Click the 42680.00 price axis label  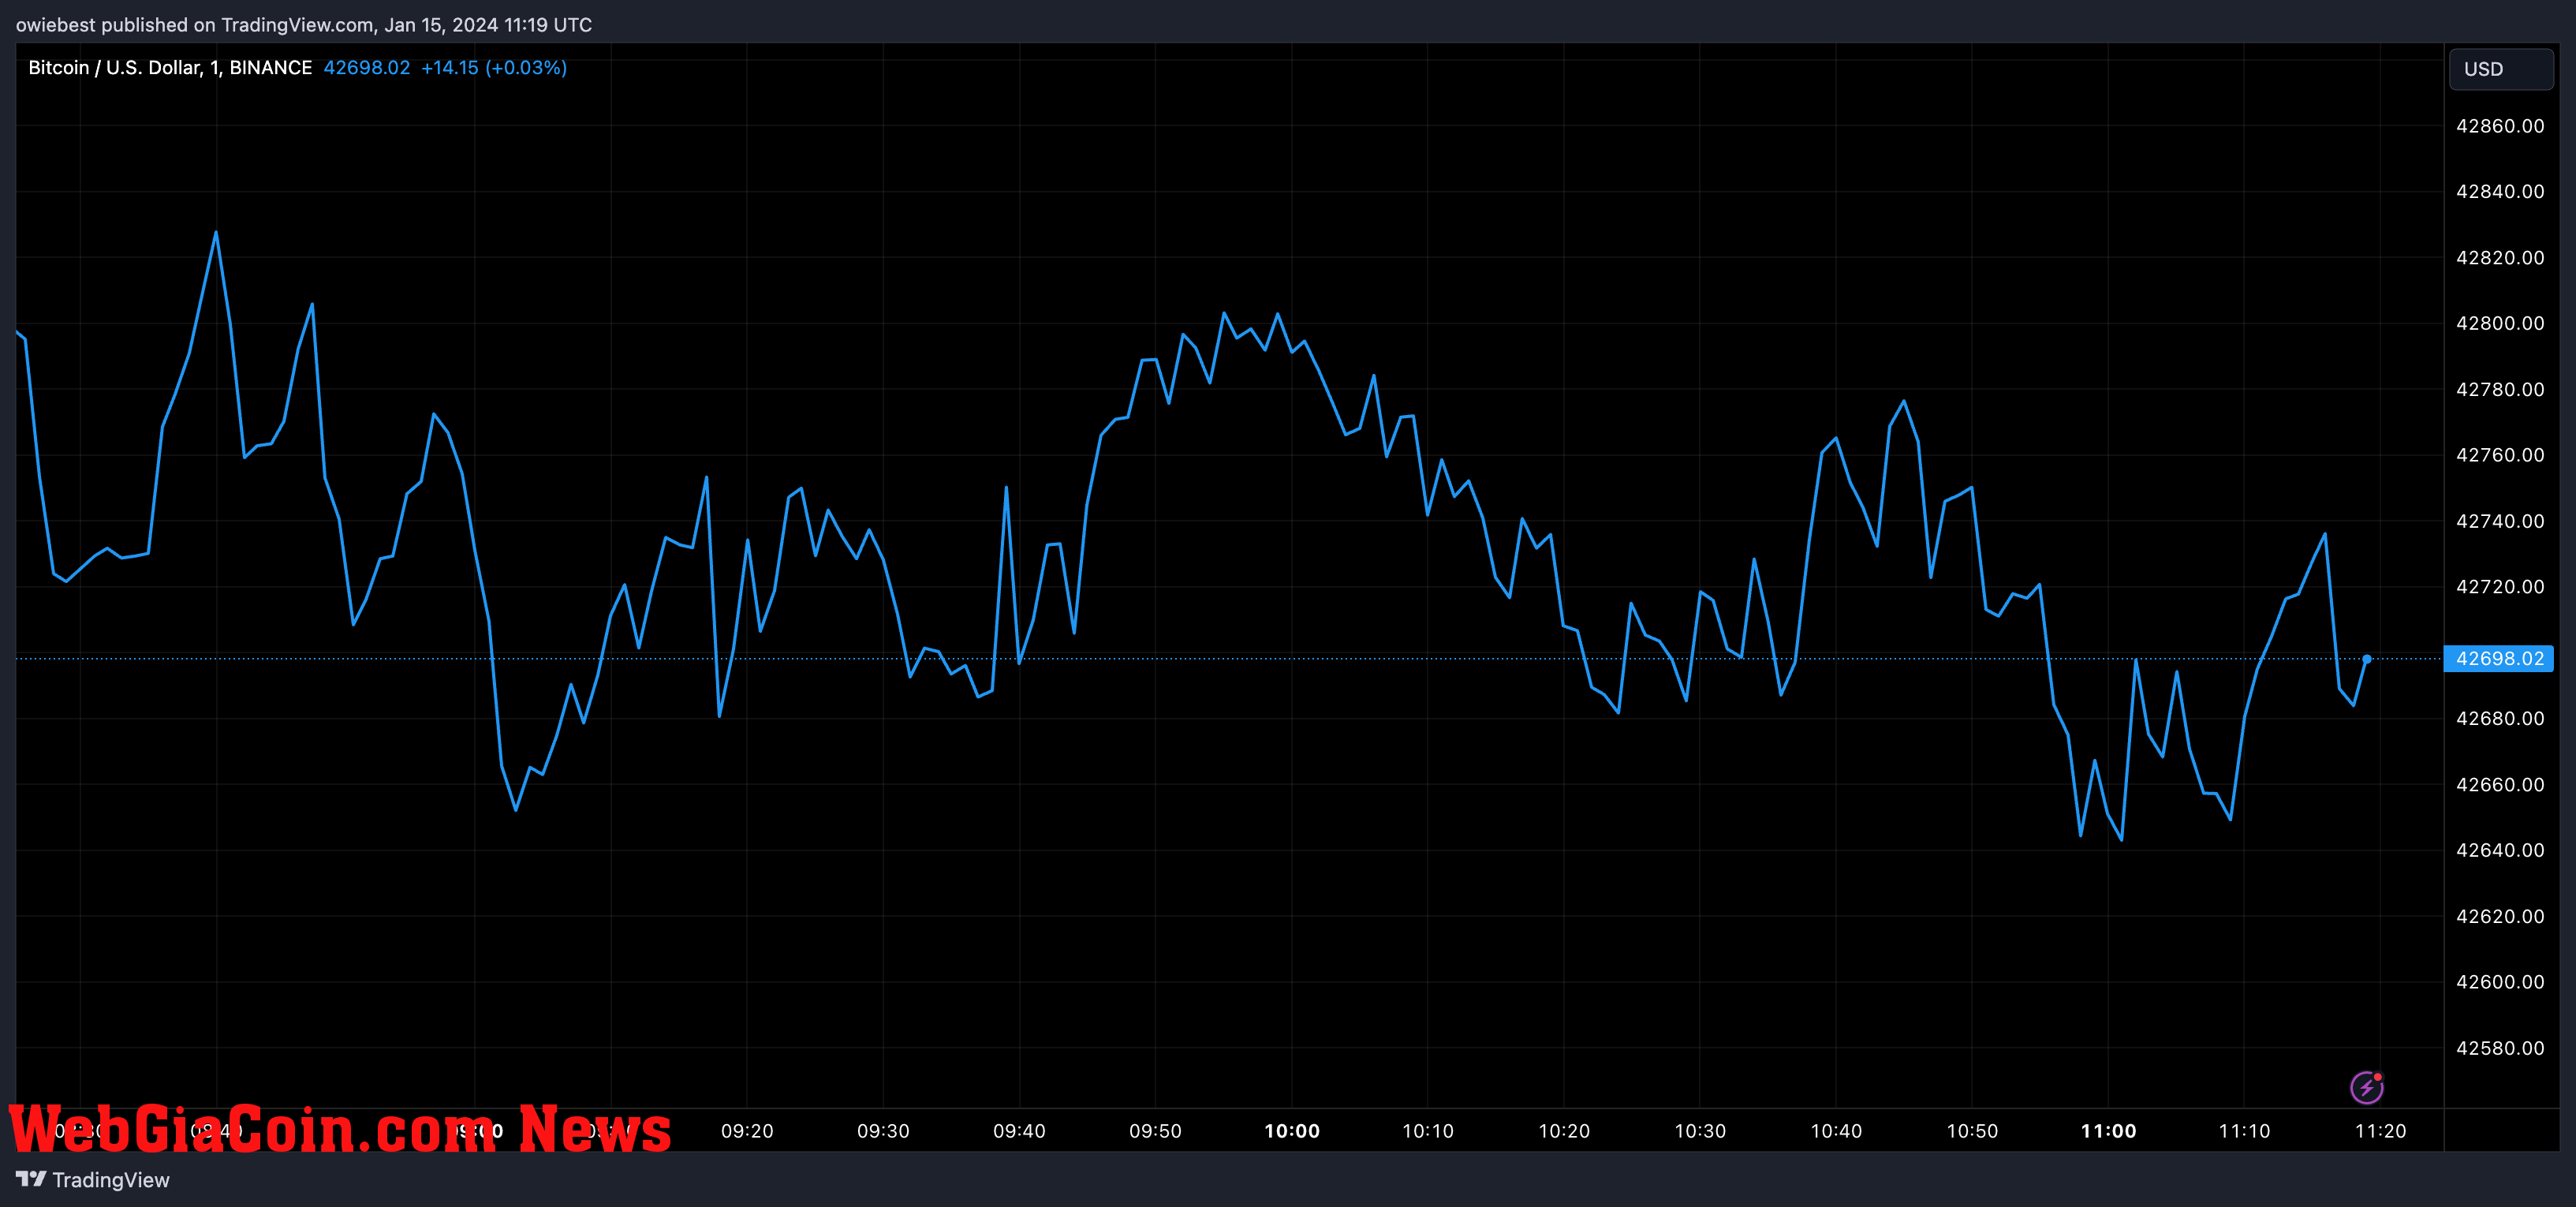coord(2500,718)
